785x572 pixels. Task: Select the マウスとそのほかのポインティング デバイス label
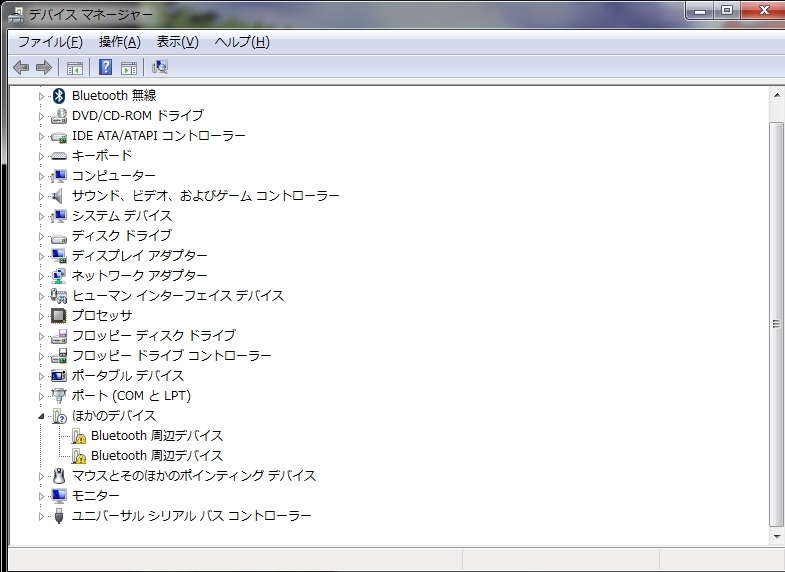pyautogui.click(x=194, y=476)
